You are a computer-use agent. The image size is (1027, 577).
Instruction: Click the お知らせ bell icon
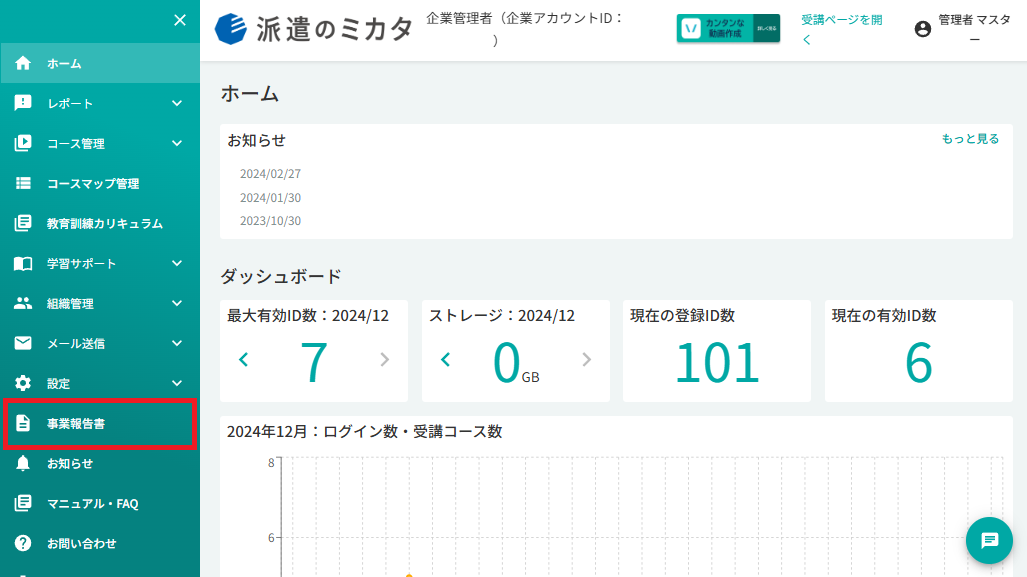pyautogui.click(x=23, y=463)
